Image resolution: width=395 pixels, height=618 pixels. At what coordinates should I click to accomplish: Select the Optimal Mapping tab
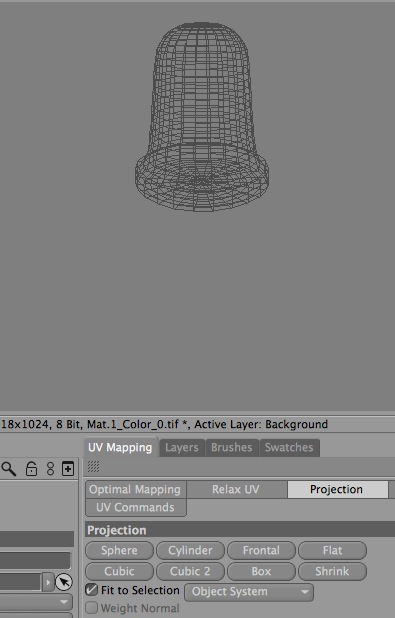pyautogui.click(x=135, y=490)
